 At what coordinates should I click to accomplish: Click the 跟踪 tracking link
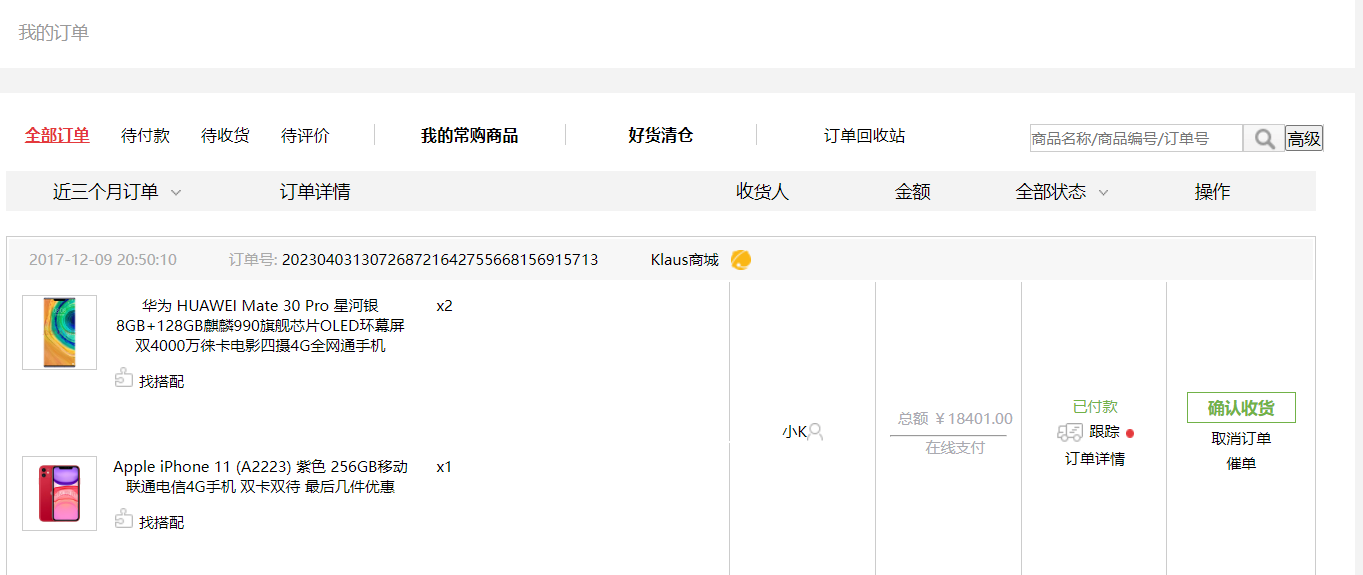click(1105, 432)
